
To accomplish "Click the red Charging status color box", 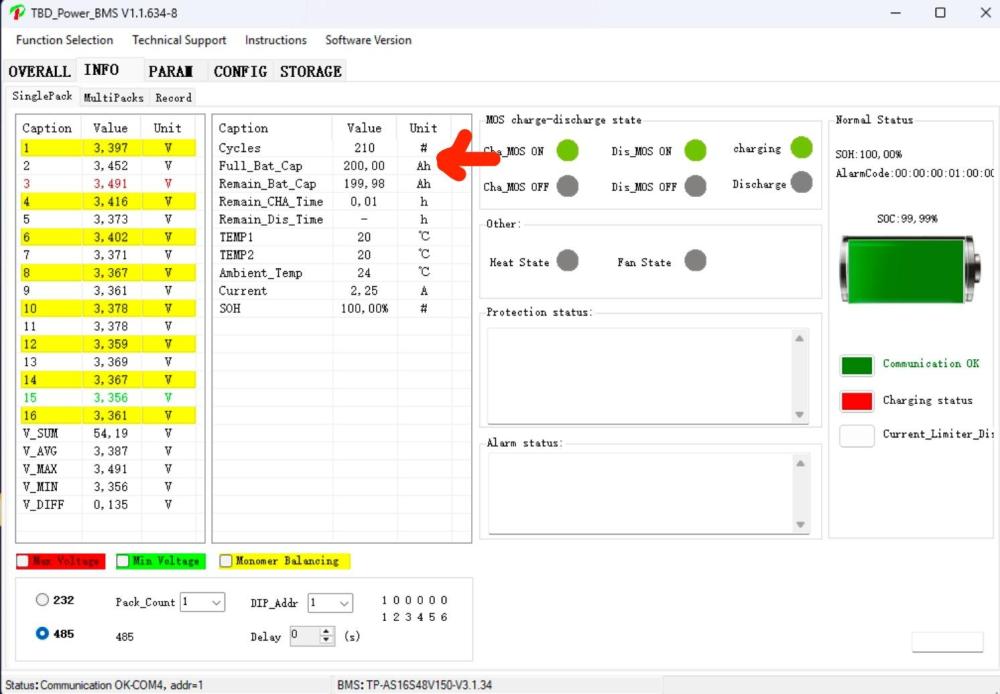I will (857, 401).
